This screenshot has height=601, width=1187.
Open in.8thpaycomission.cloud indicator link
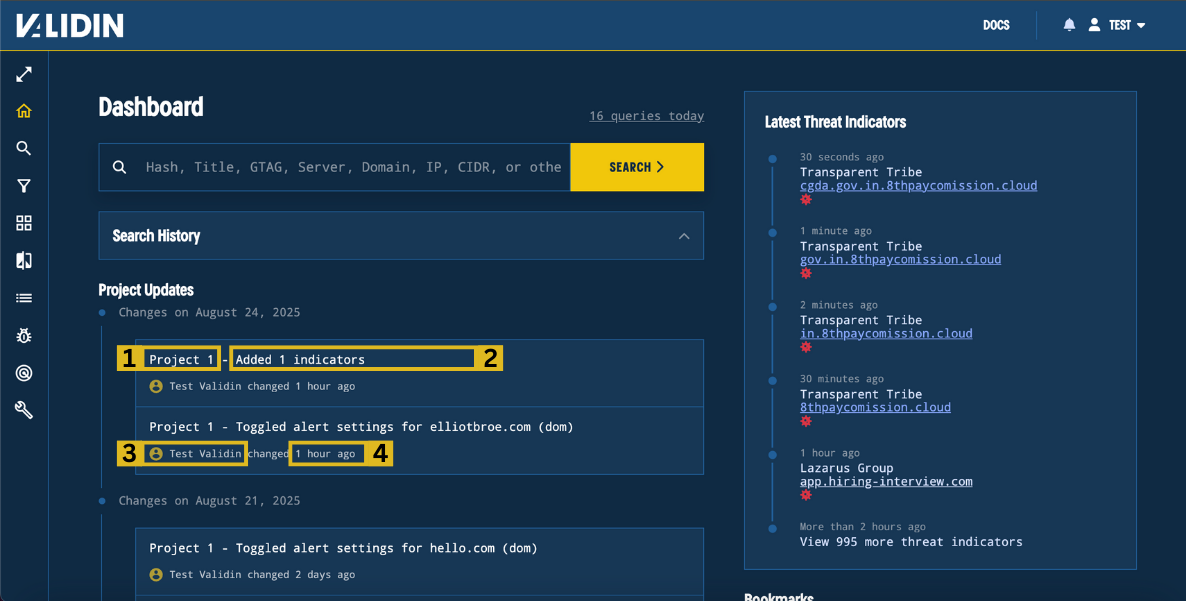point(886,334)
